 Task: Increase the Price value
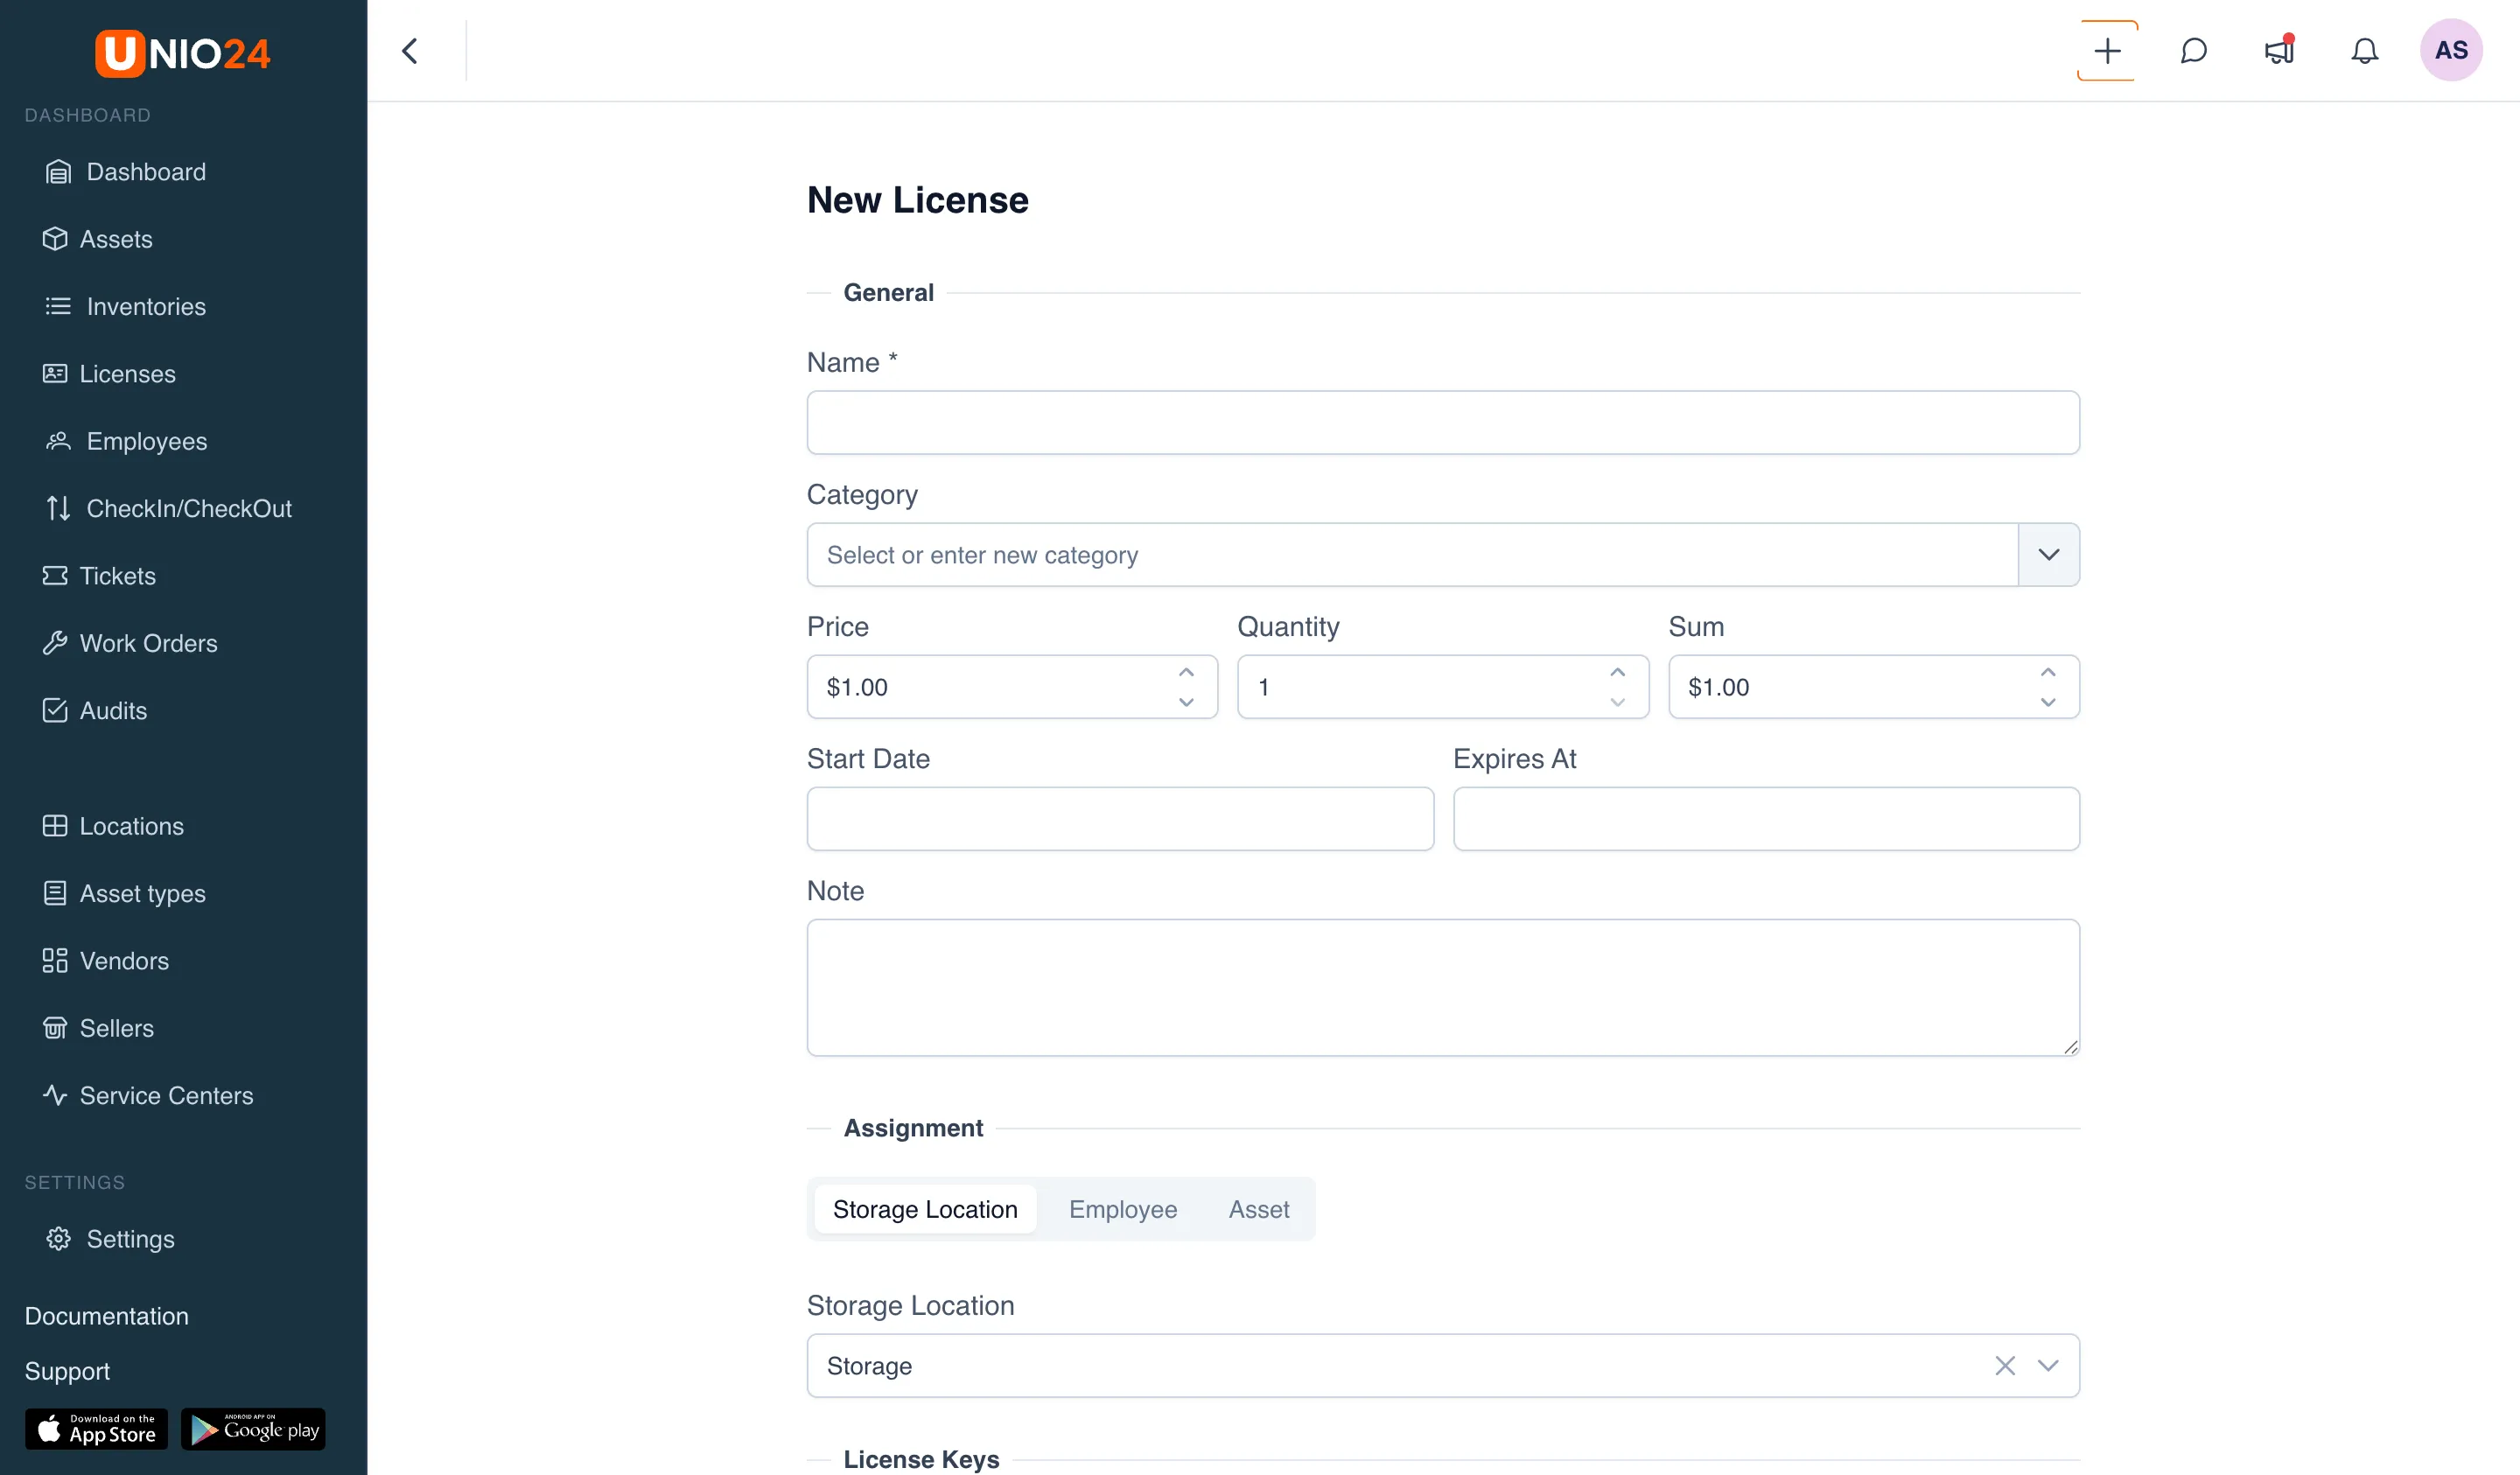(x=1186, y=672)
